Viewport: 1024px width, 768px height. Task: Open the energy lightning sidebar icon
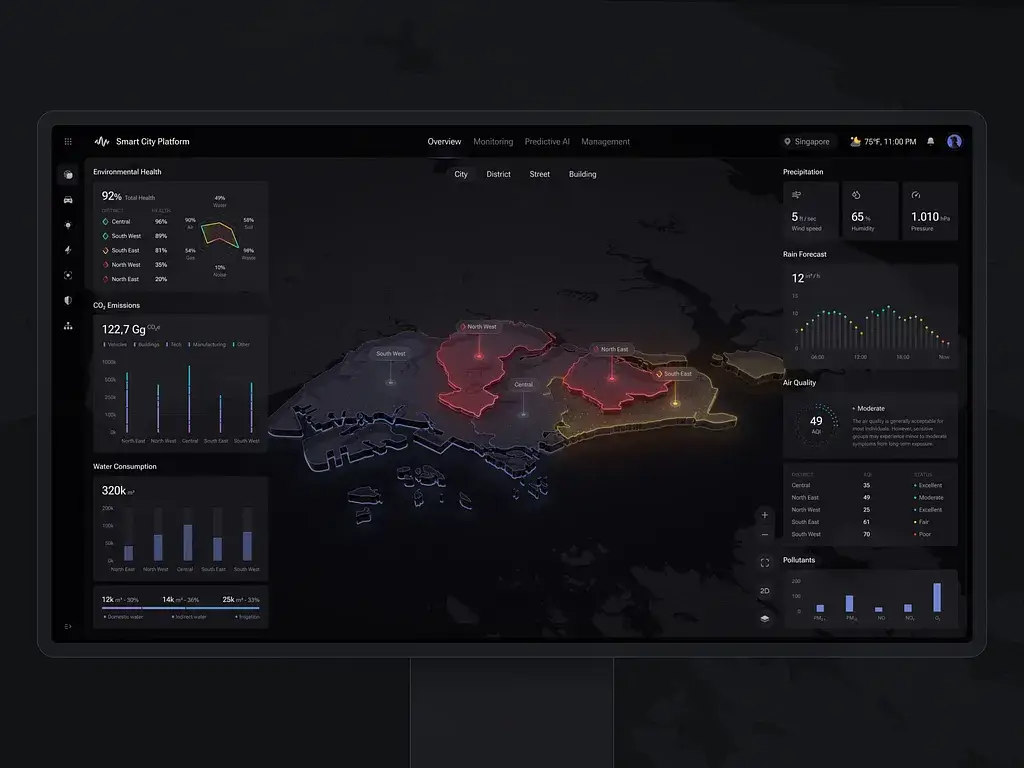pos(68,250)
